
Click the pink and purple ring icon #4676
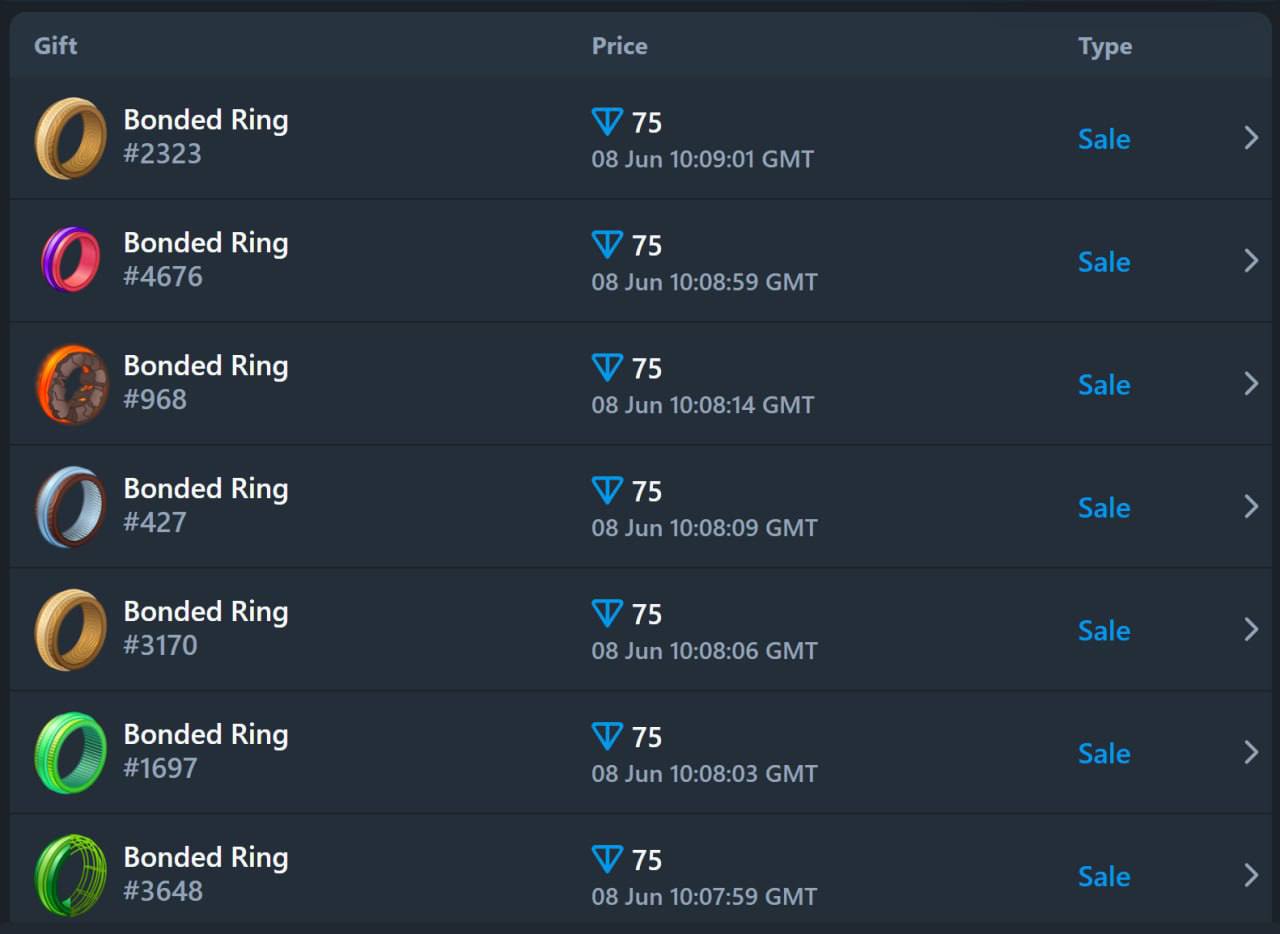71,260
